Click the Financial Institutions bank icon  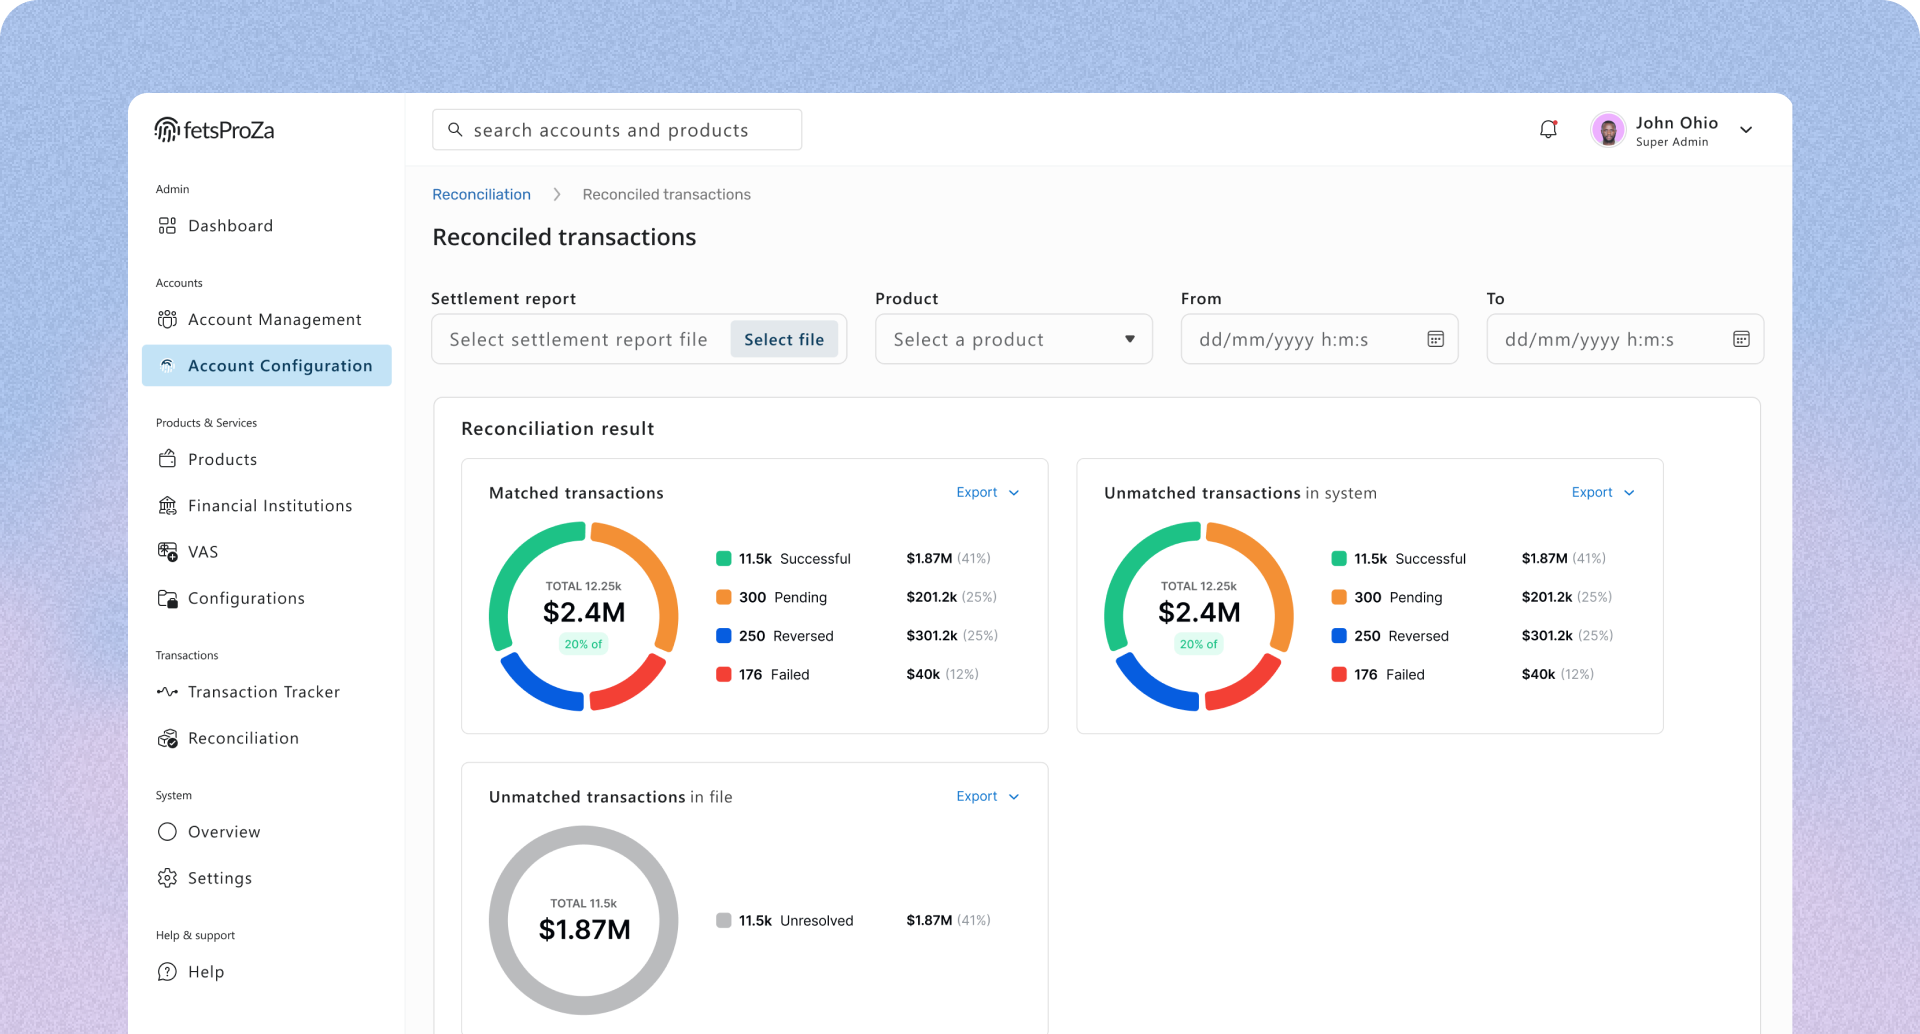[167, 506]
